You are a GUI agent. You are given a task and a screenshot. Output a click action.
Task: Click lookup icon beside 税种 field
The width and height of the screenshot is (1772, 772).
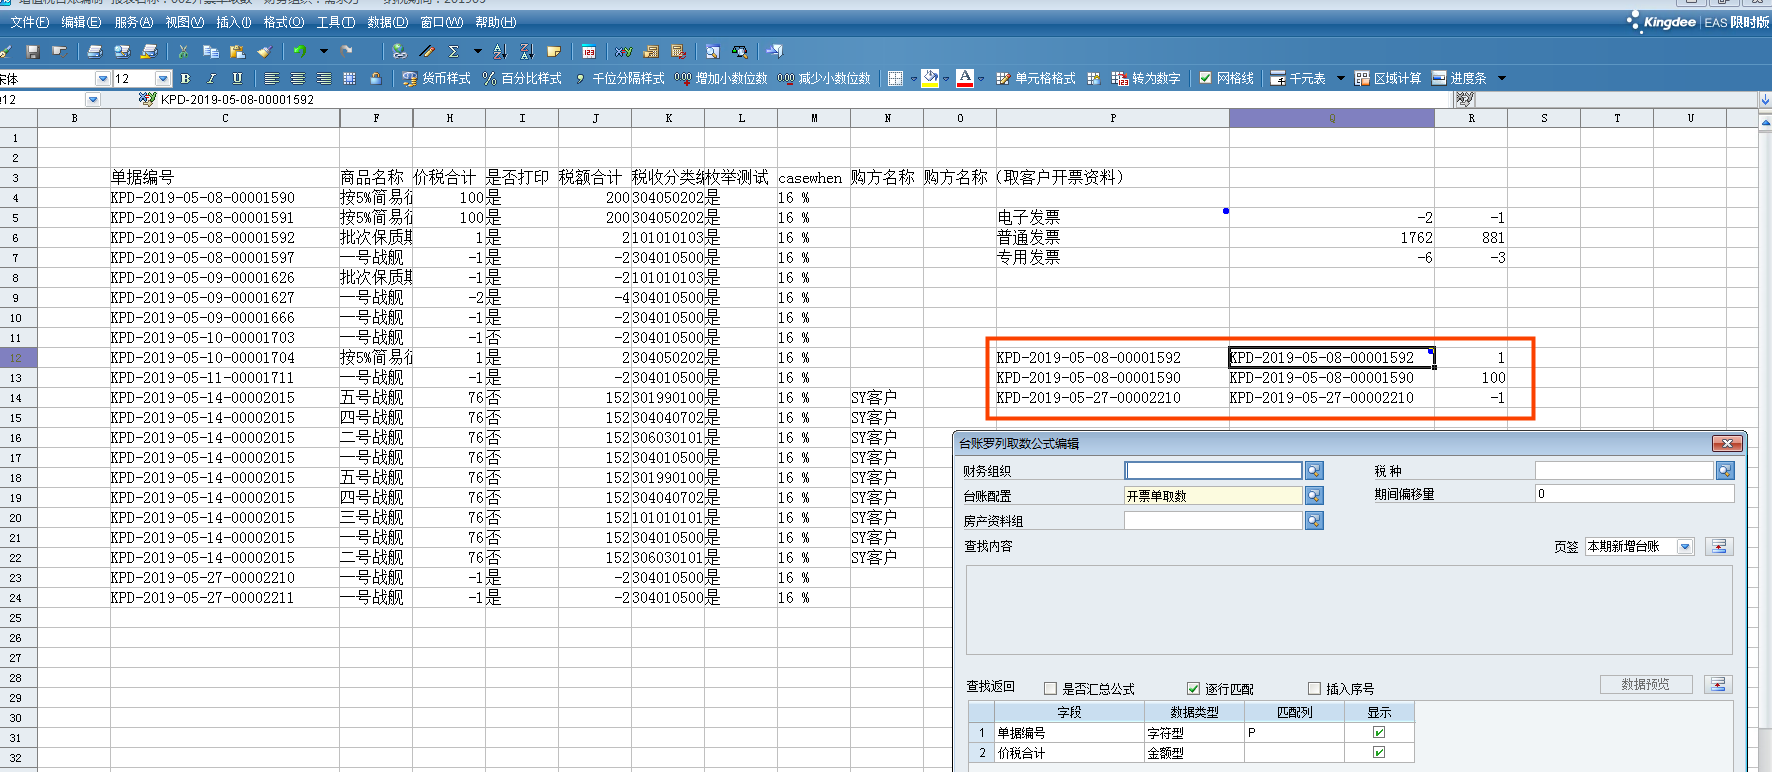[1725, 470]
